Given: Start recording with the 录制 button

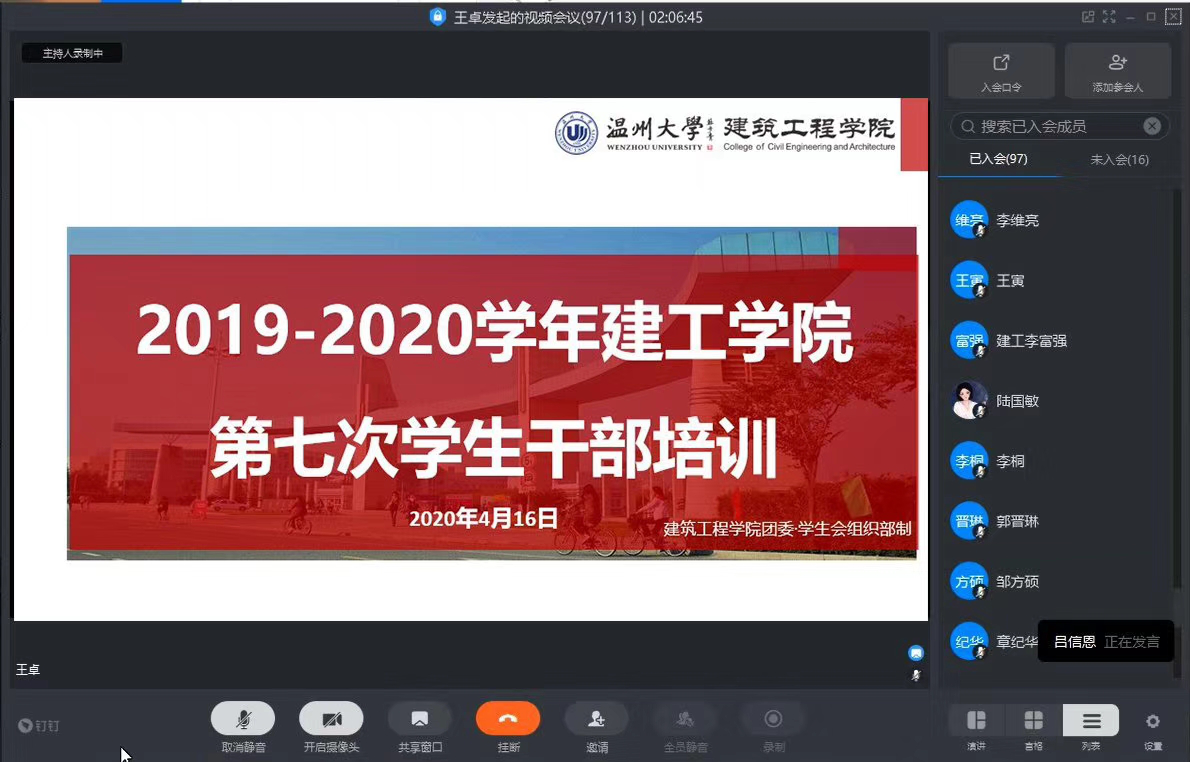Looking at the screenshot, I should (x=773, y=719).
